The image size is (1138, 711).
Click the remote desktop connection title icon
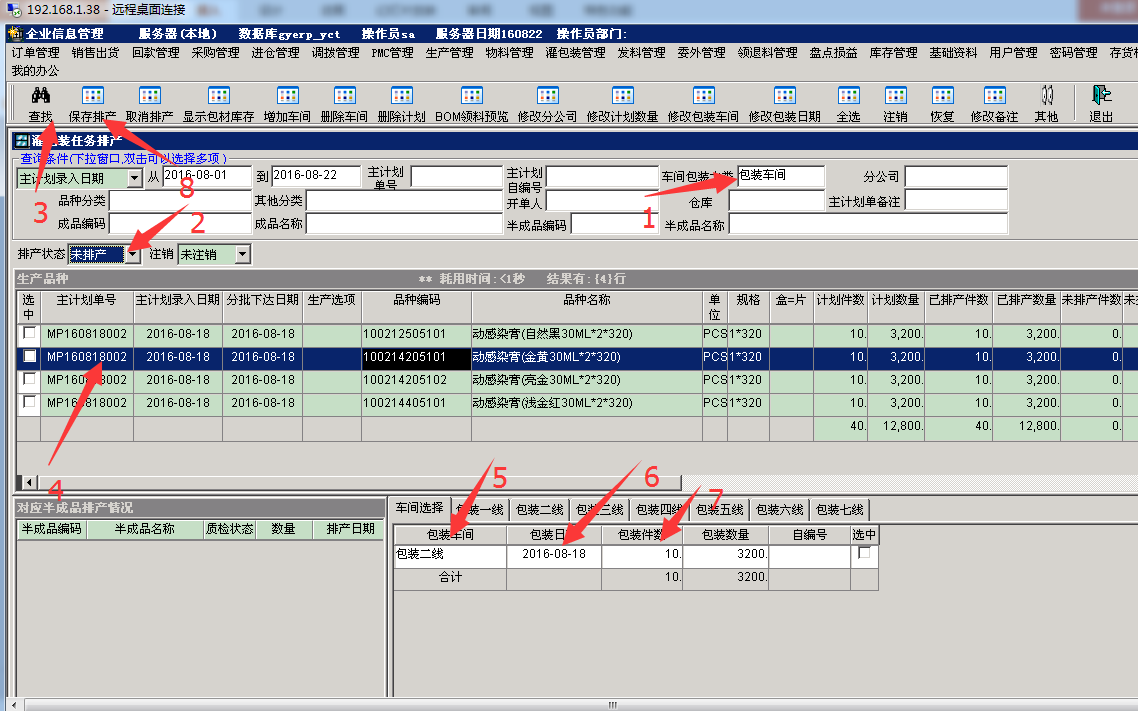[13, 10]
